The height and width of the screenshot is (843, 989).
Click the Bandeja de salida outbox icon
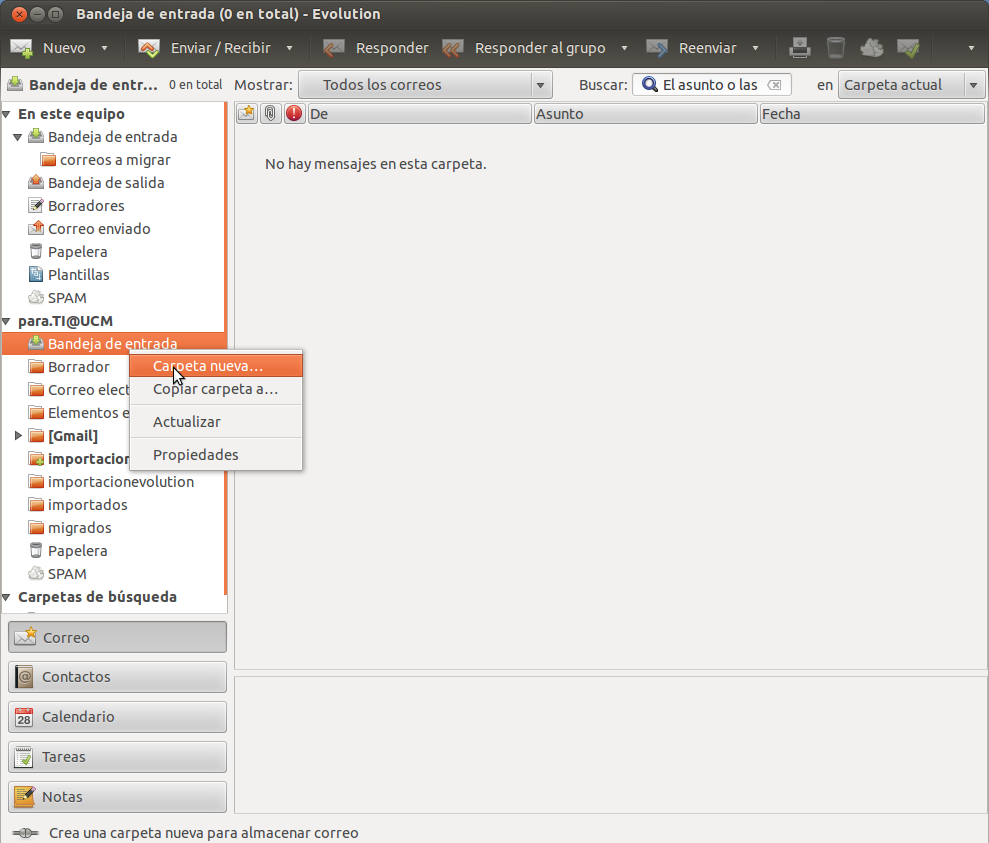coord(36,182)
